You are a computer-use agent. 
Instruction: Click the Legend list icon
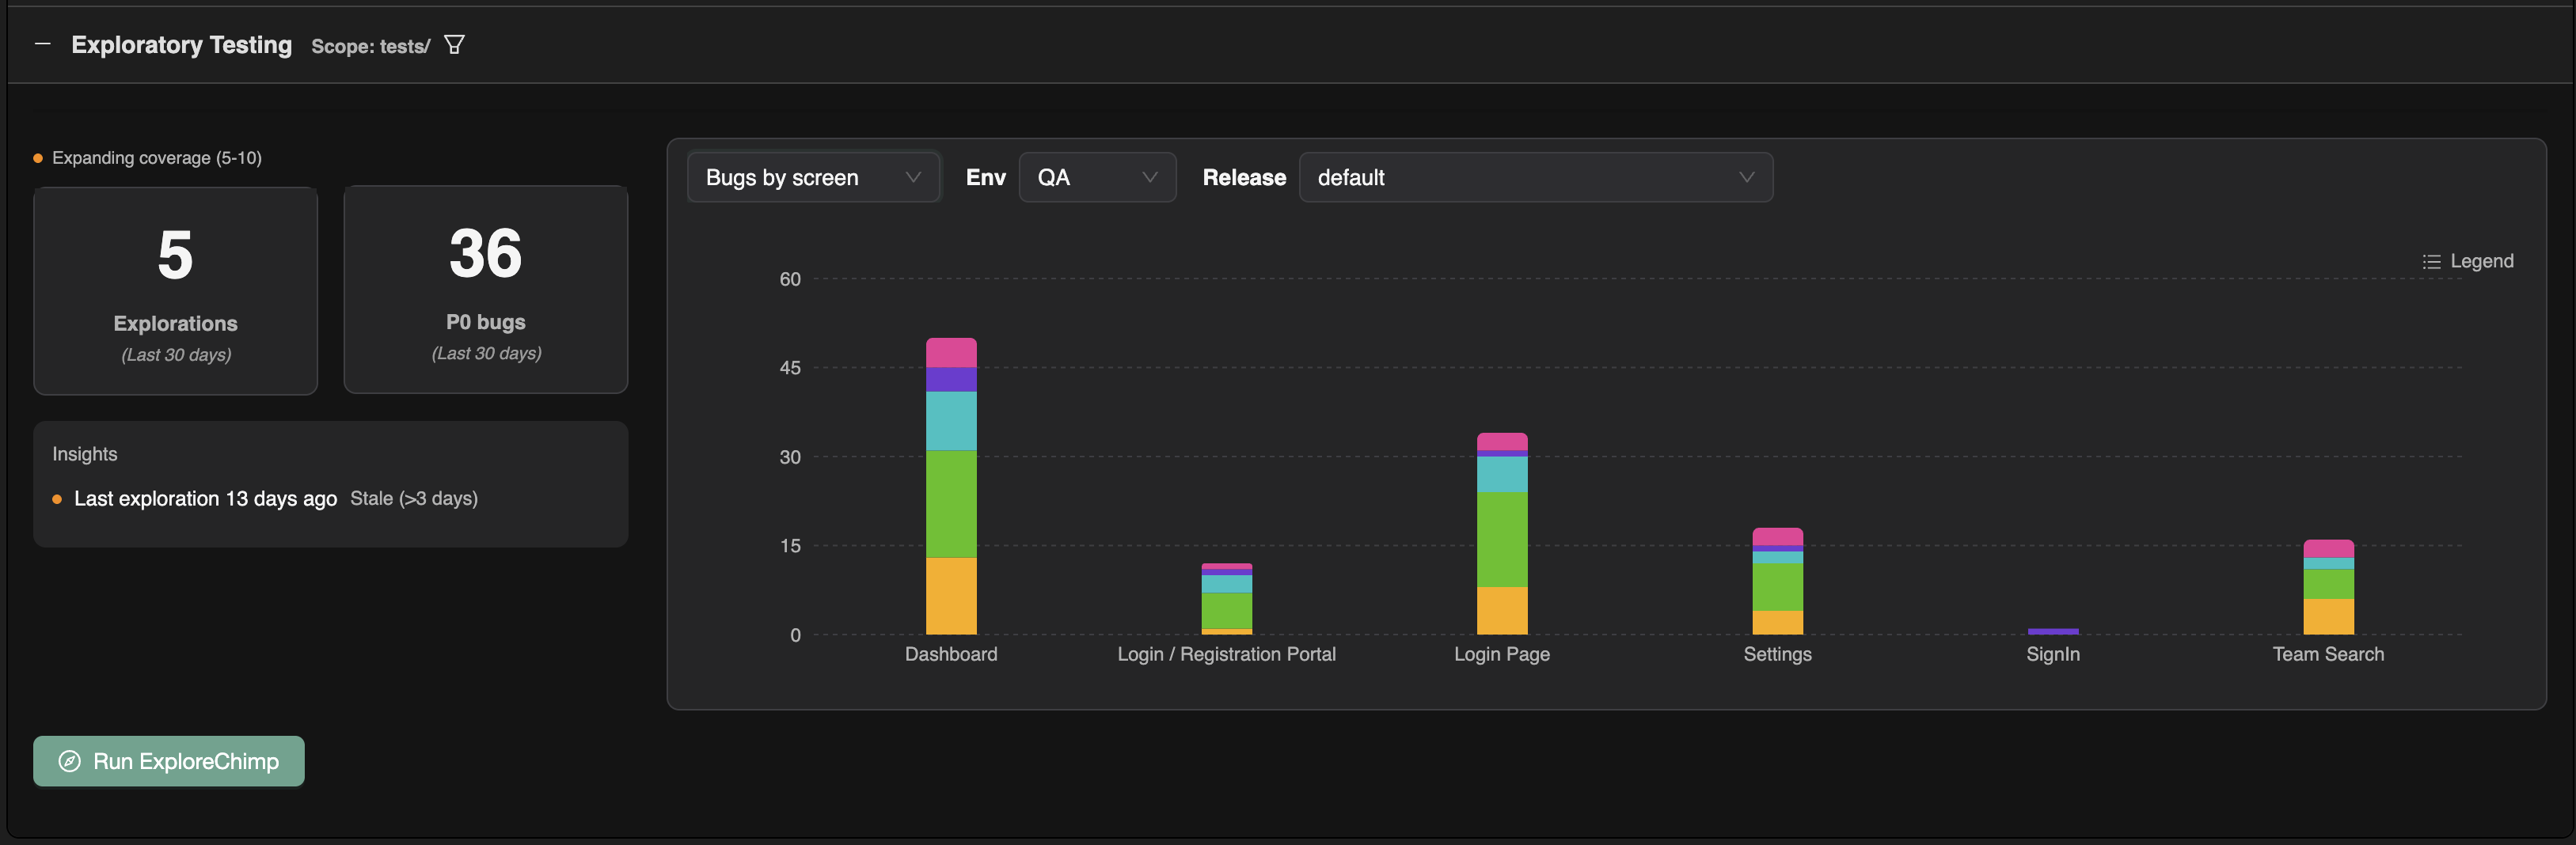tap(2431, 261)
